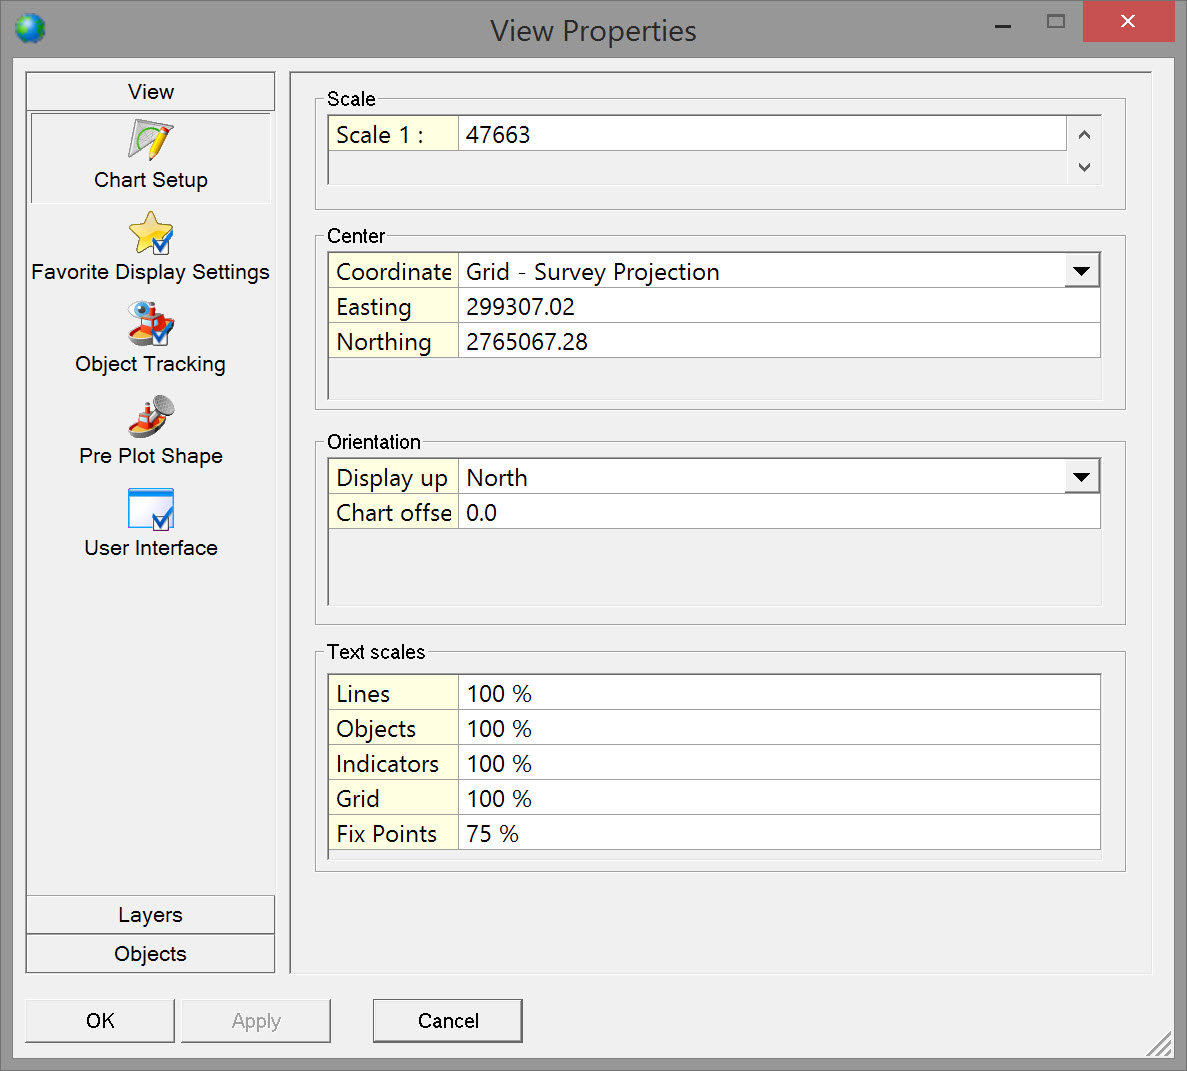Select Favorite Display Settings star icon
Viewport: 1187px width, 1071px height.
pyautogui.click(x=150, y=234)
